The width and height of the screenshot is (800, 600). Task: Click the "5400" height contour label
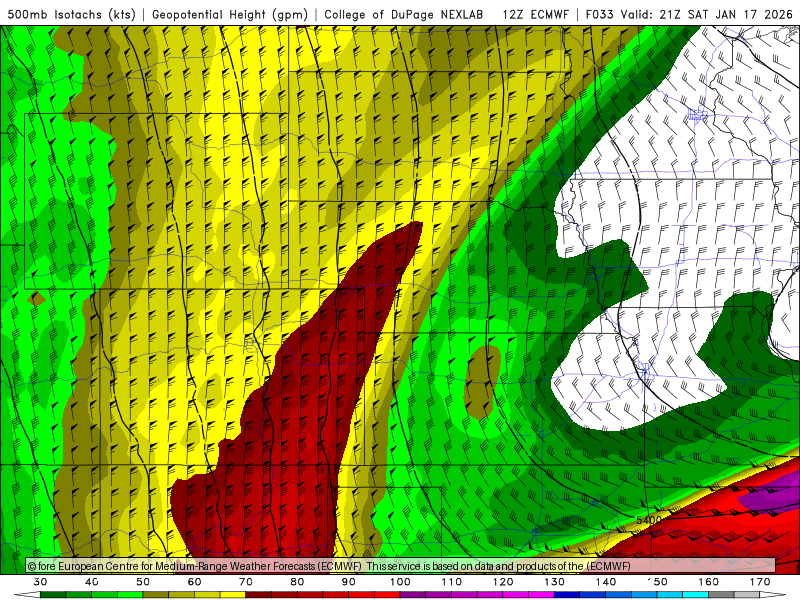point(648,520)
